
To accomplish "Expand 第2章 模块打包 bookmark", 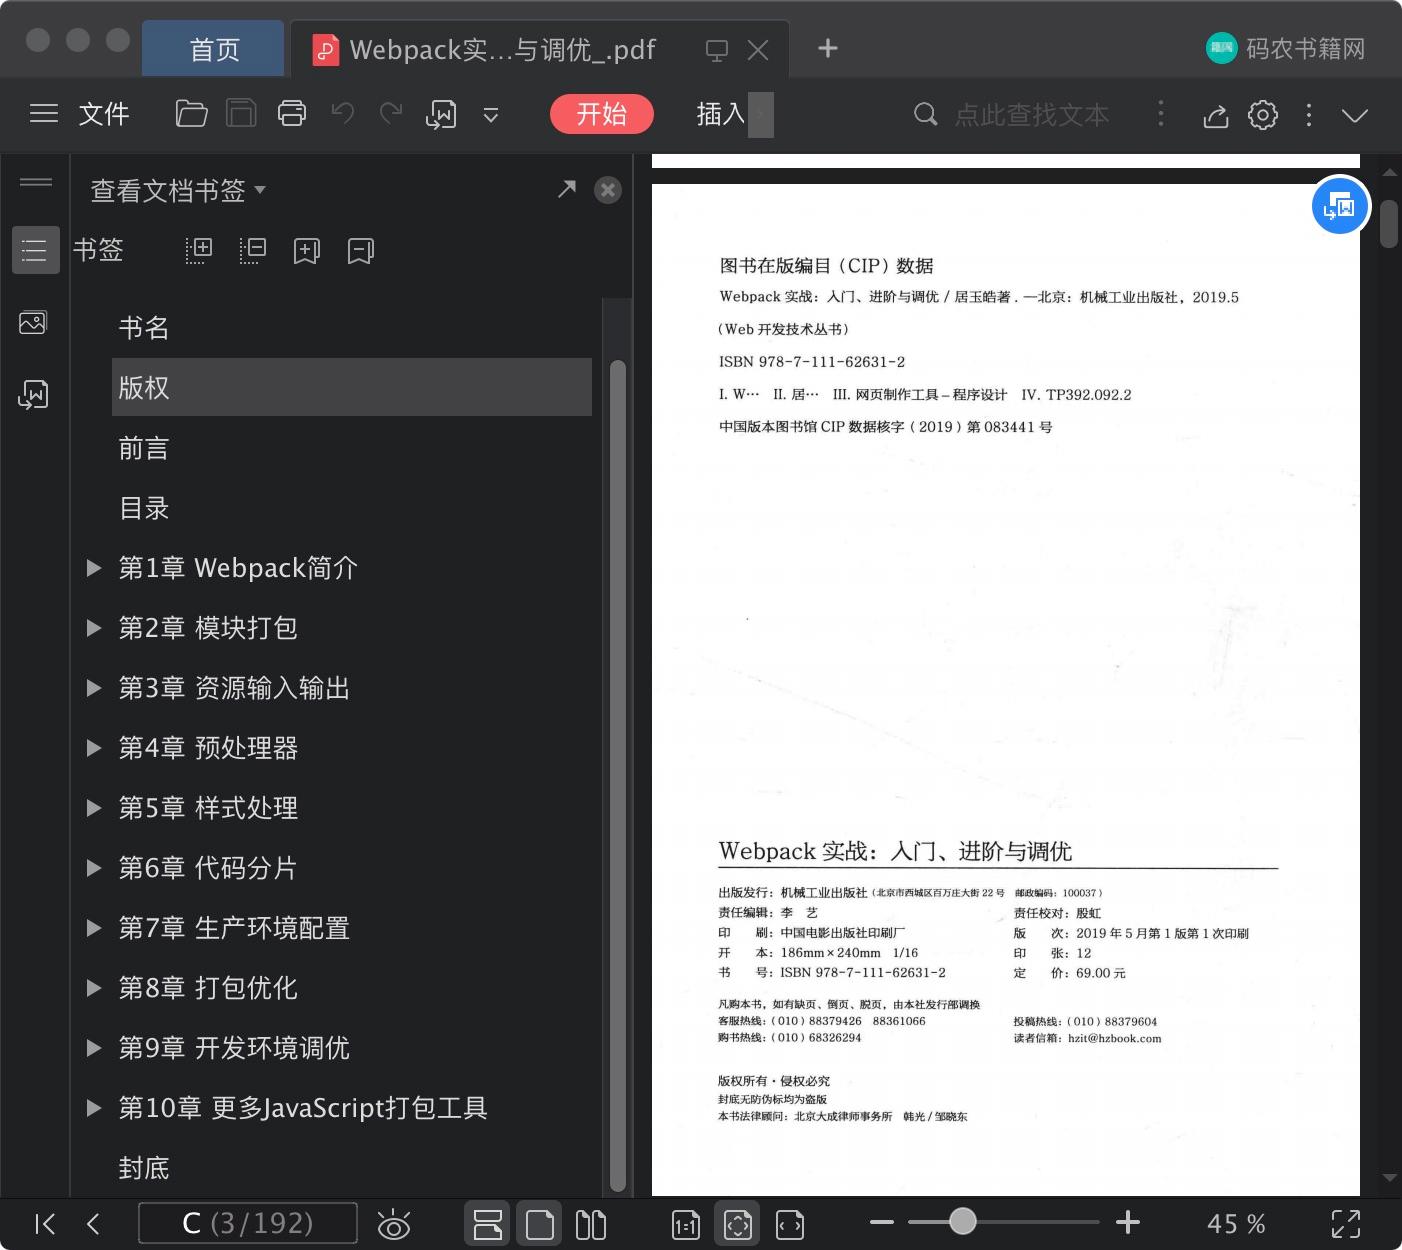I will pos(94,628).
